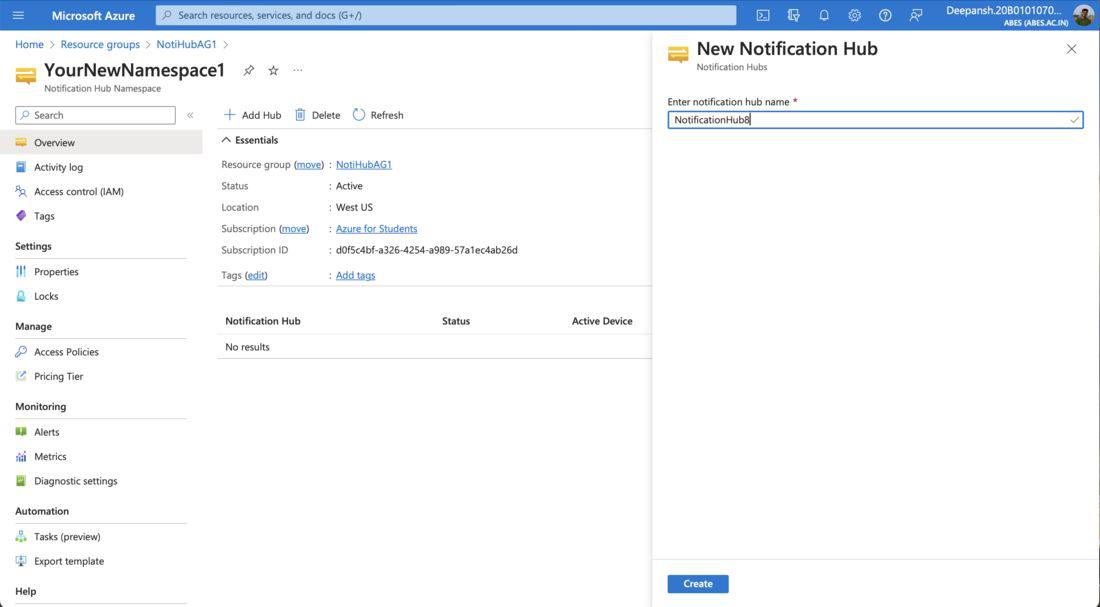
Task: Click Status column header in table
Action: 456,321
